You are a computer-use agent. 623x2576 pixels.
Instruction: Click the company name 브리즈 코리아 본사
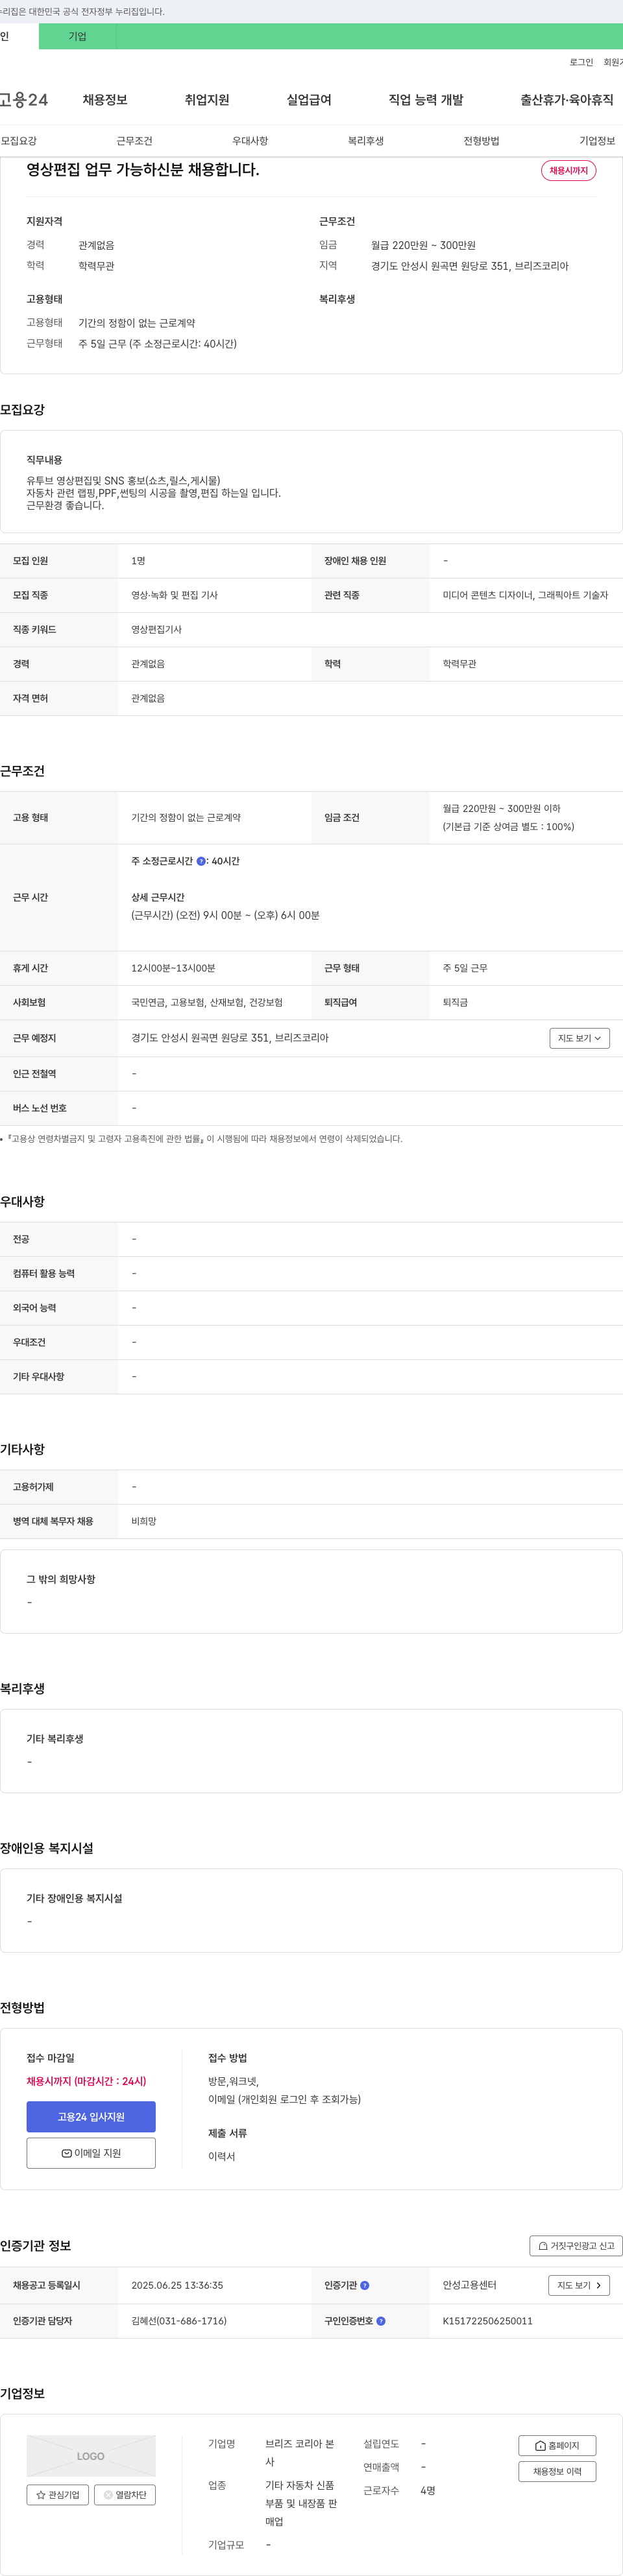[300, 2453]
